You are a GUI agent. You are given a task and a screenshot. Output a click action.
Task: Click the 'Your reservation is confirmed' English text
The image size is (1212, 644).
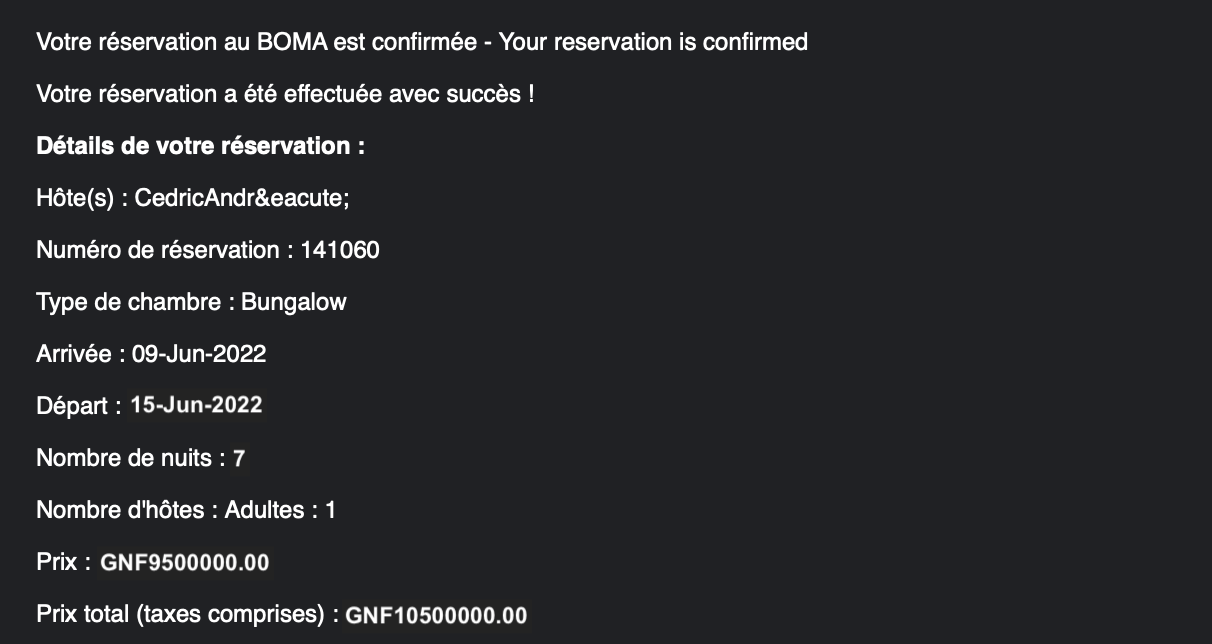(x=653, y=42)
